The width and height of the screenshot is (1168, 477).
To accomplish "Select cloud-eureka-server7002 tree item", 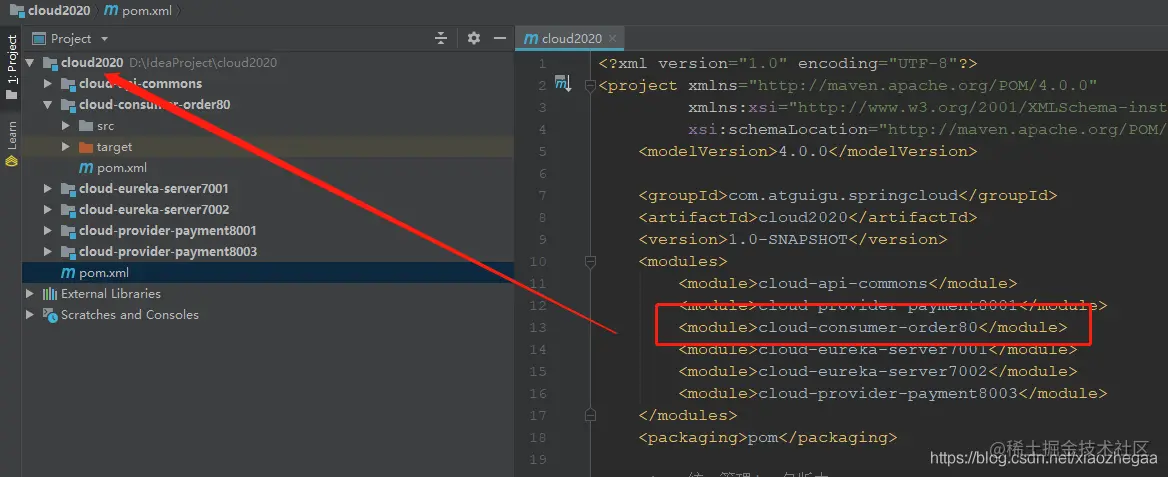I will (x=154, y=209).
